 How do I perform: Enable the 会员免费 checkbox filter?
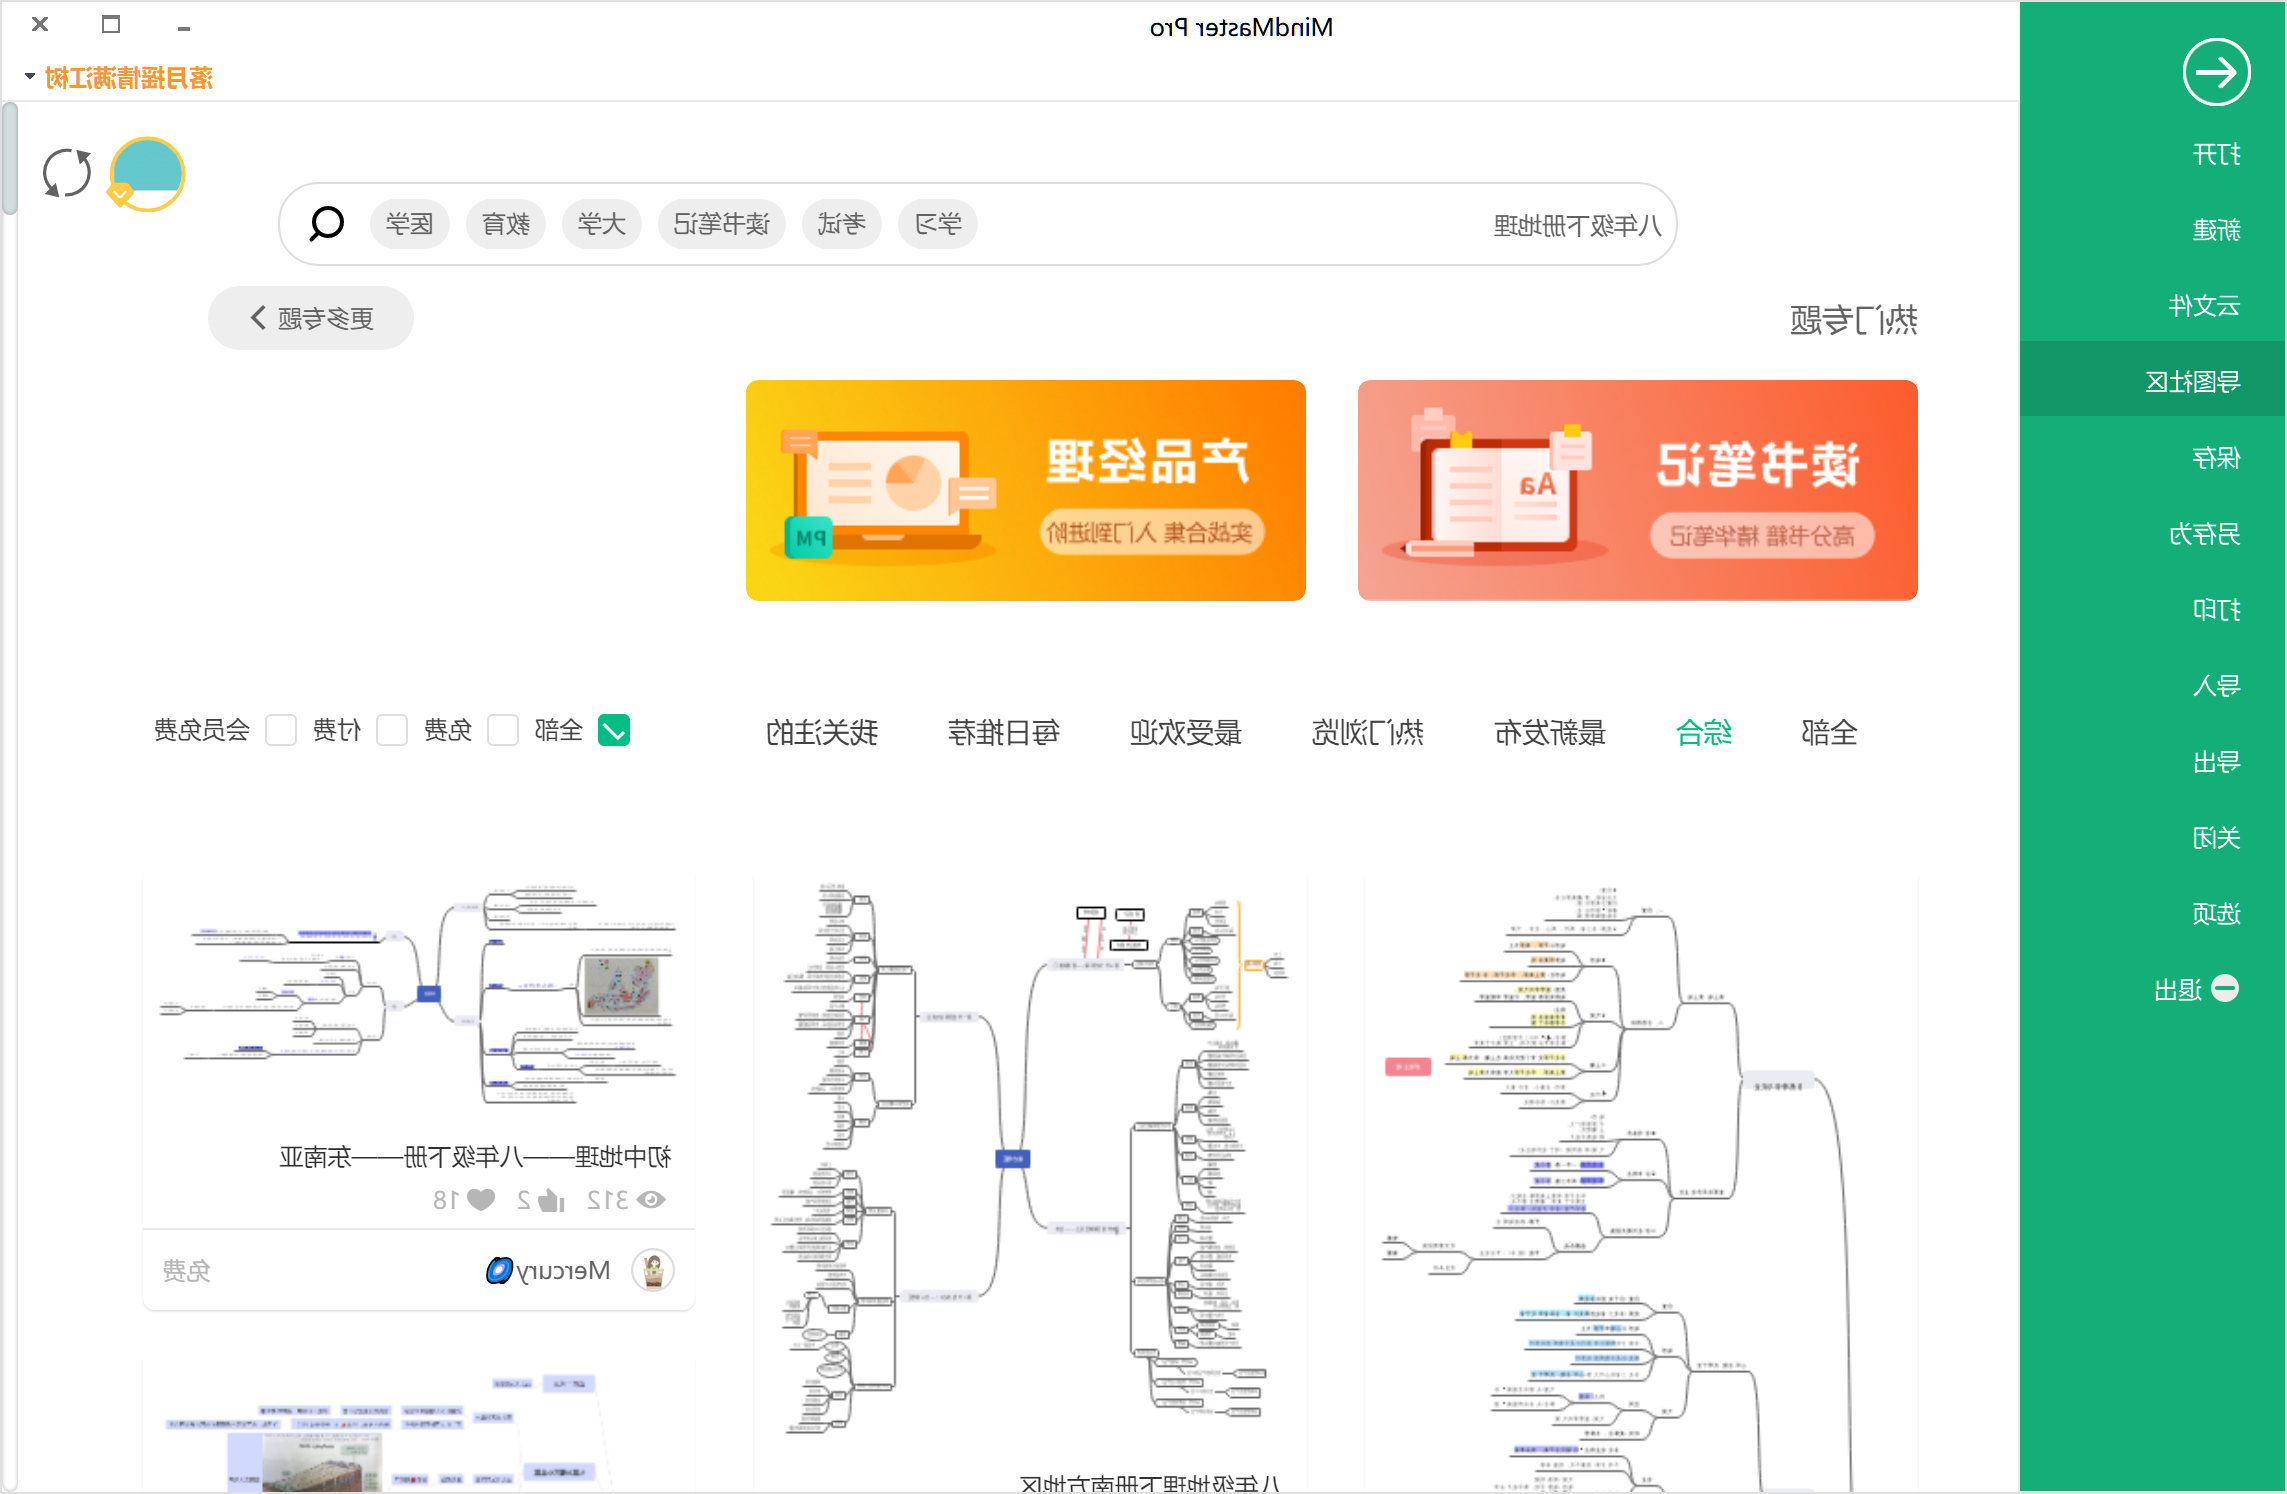pyautogui.click(x=281, y=731)
